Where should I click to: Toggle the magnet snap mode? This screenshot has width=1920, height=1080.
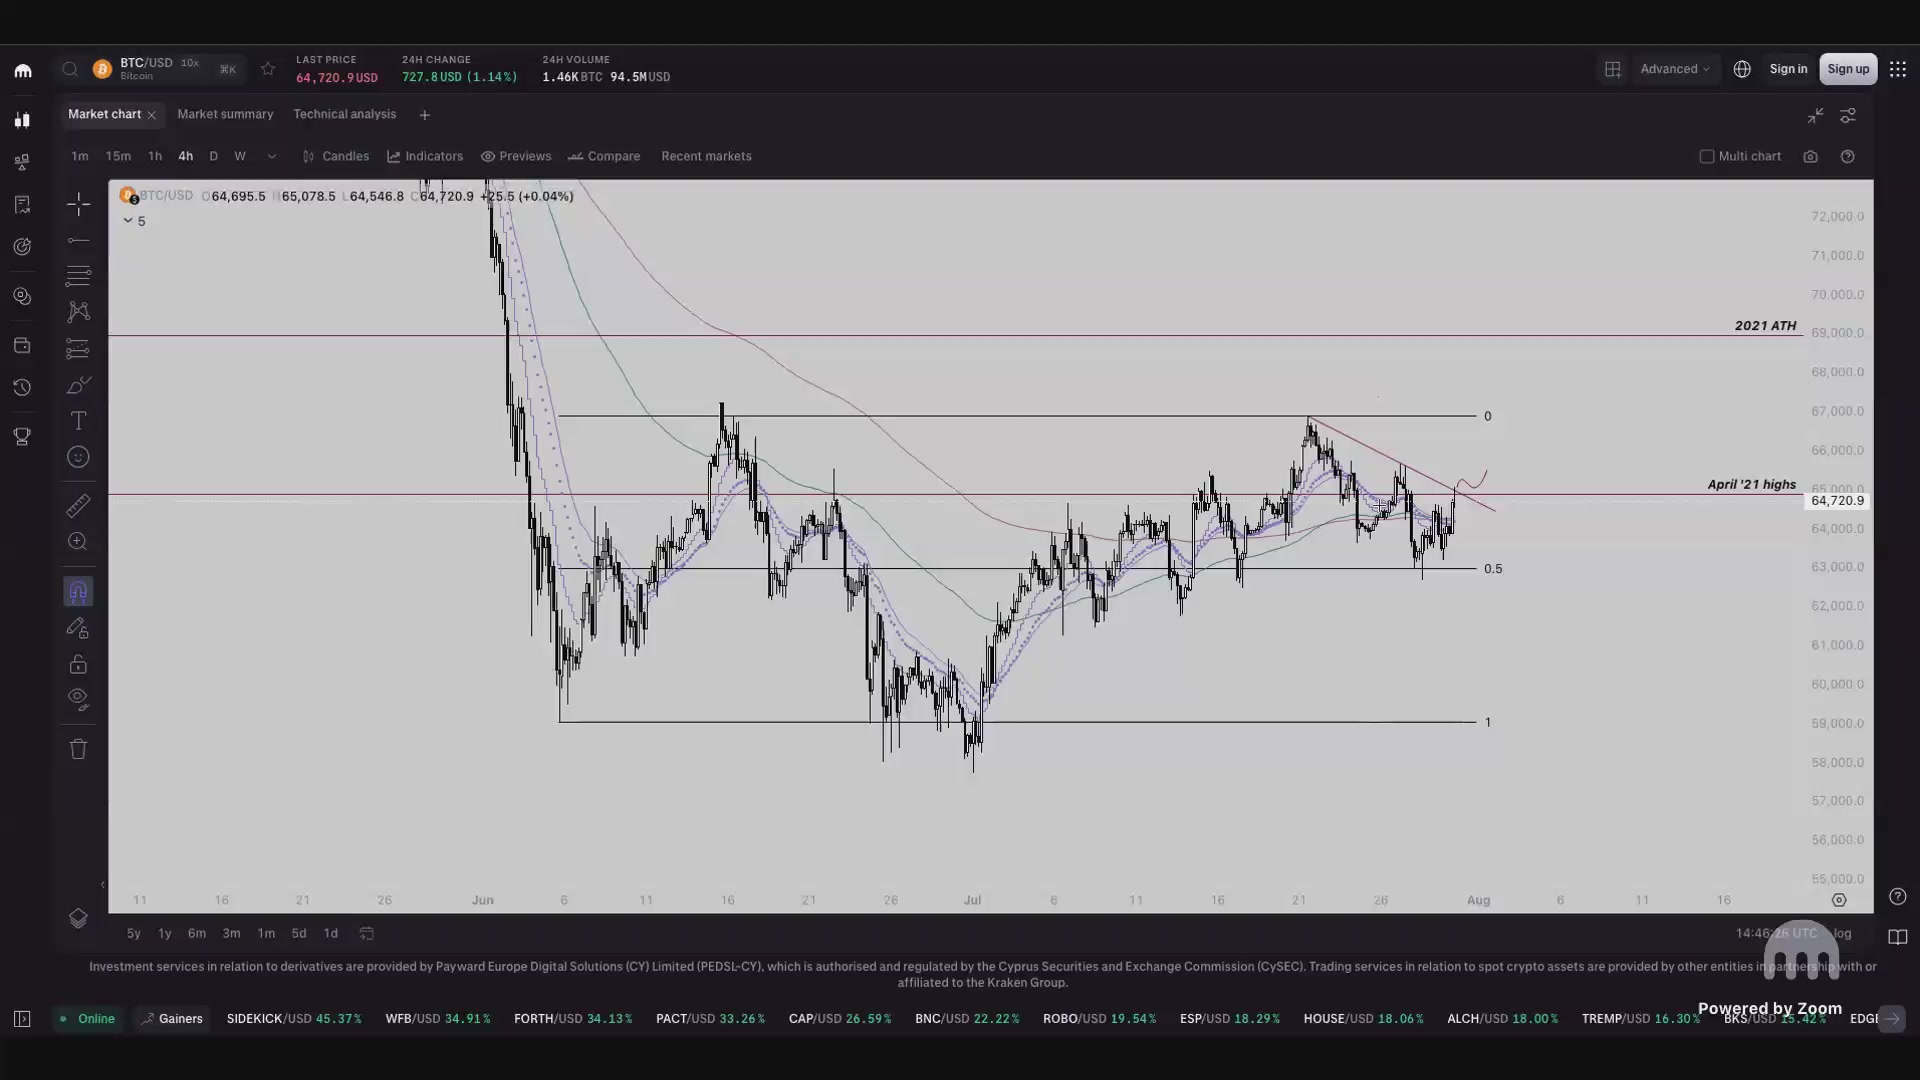pos(78,592)
